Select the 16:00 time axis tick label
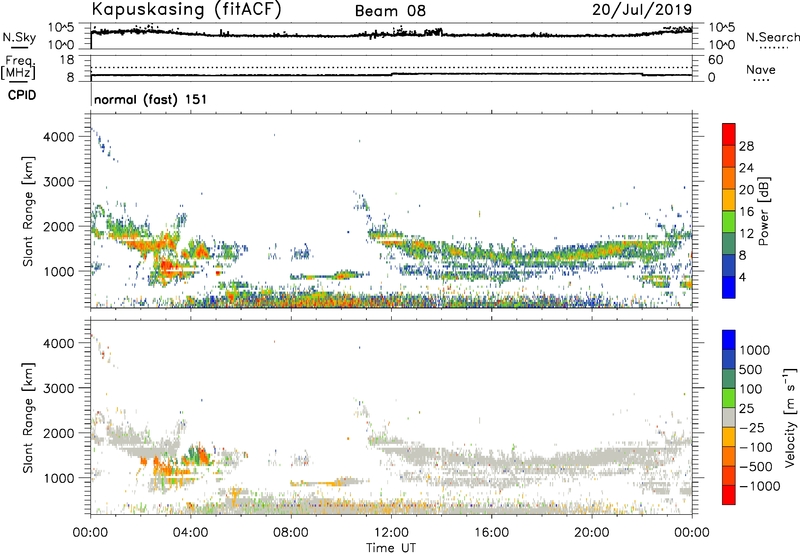 pyautogui.click(x=491, y=533)
